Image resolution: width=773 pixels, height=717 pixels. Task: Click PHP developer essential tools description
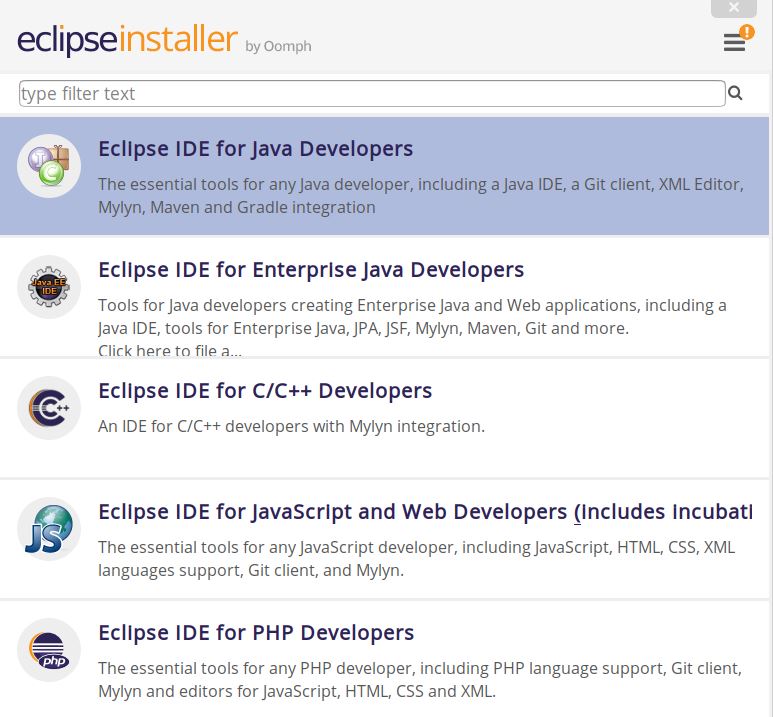420,680
